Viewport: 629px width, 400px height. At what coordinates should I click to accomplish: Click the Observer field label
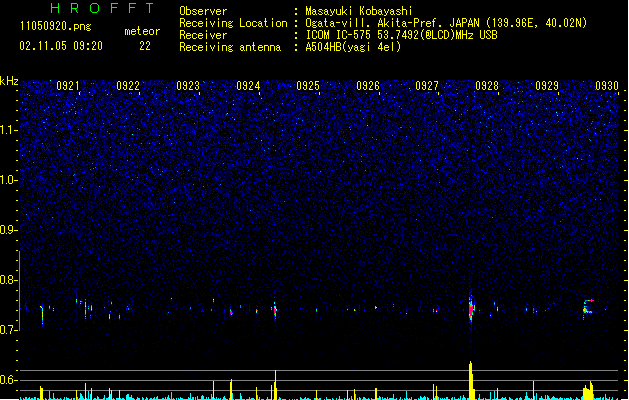tap(203, 11)
